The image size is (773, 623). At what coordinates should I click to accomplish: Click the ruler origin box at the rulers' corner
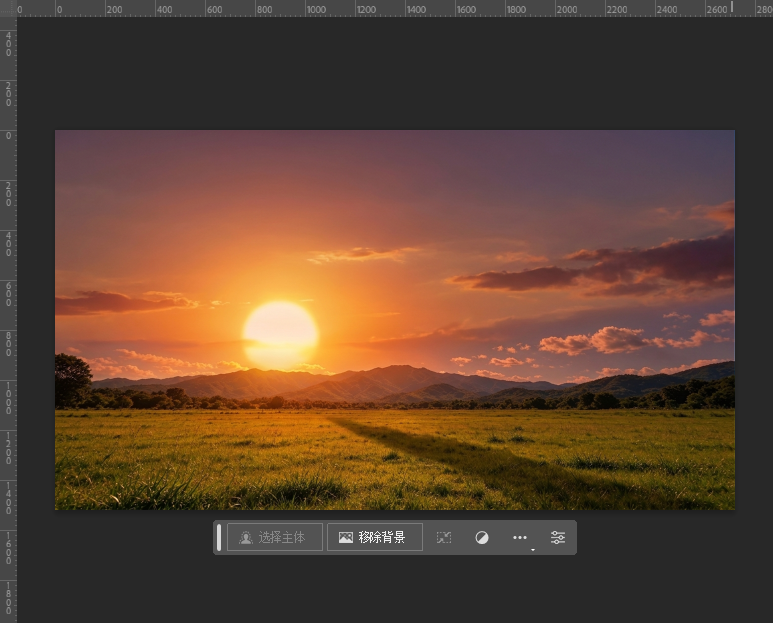[x=8, y=8]
